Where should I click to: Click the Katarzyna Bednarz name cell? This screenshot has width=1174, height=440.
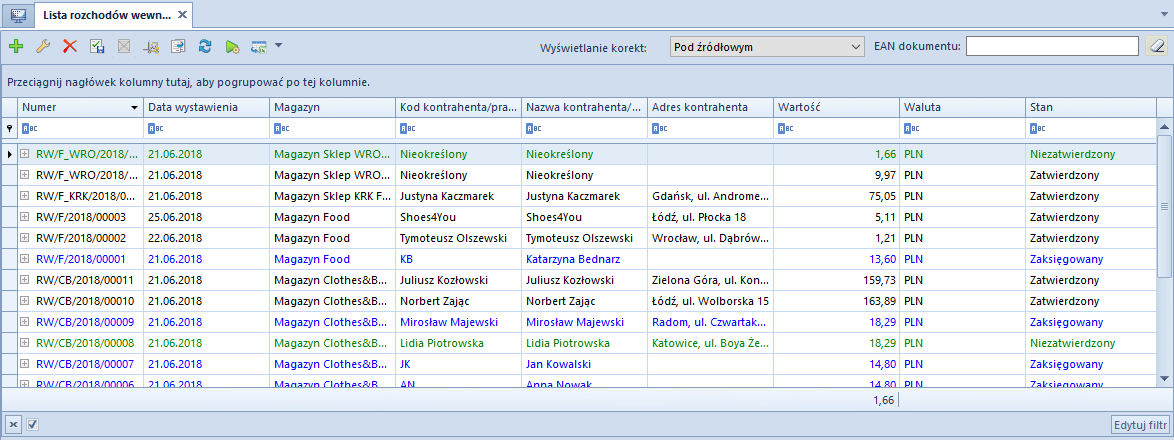[x=584, y=259]
